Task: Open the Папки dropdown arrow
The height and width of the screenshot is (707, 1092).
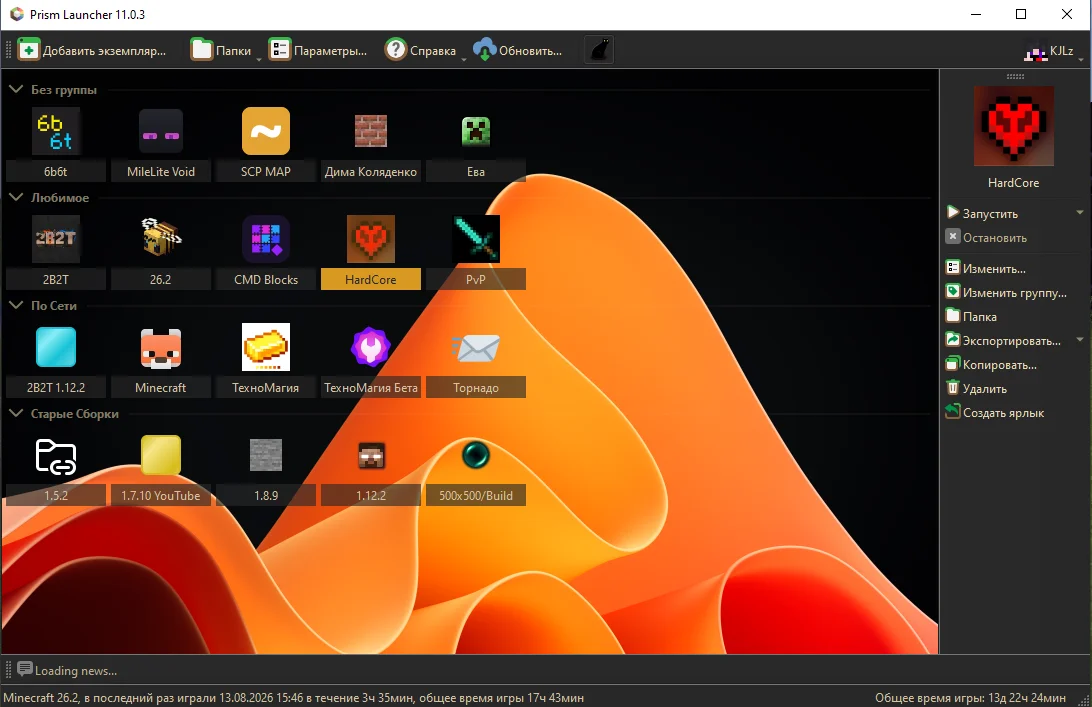Action: 258,59
